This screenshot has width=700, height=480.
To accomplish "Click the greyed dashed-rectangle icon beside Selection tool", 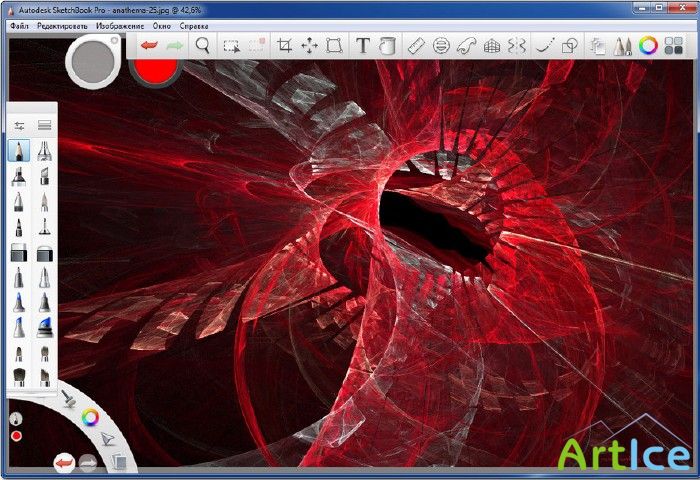I will [257, 46].
